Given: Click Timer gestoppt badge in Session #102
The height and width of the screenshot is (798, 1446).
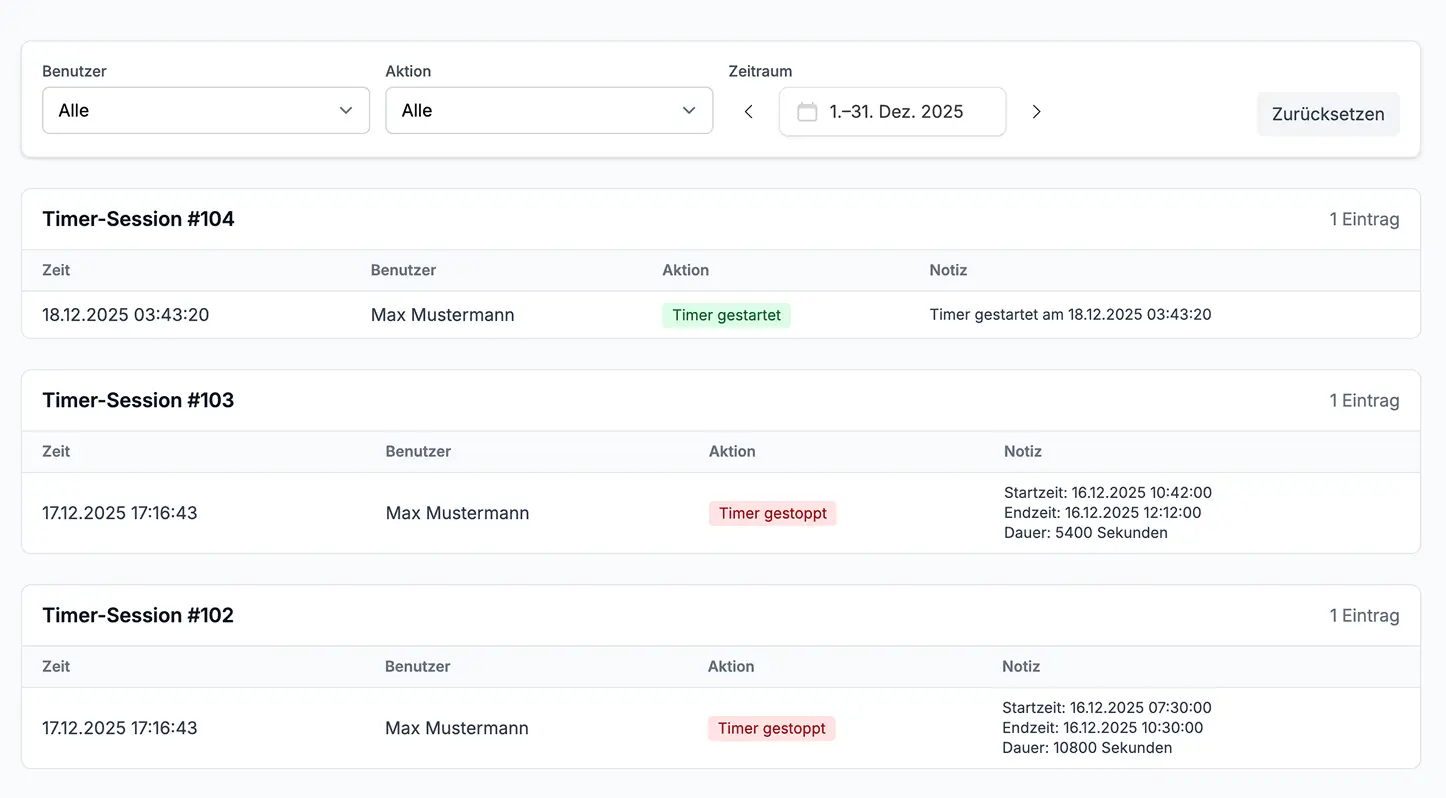Looking at the screenshot, I should click(771, 728).
